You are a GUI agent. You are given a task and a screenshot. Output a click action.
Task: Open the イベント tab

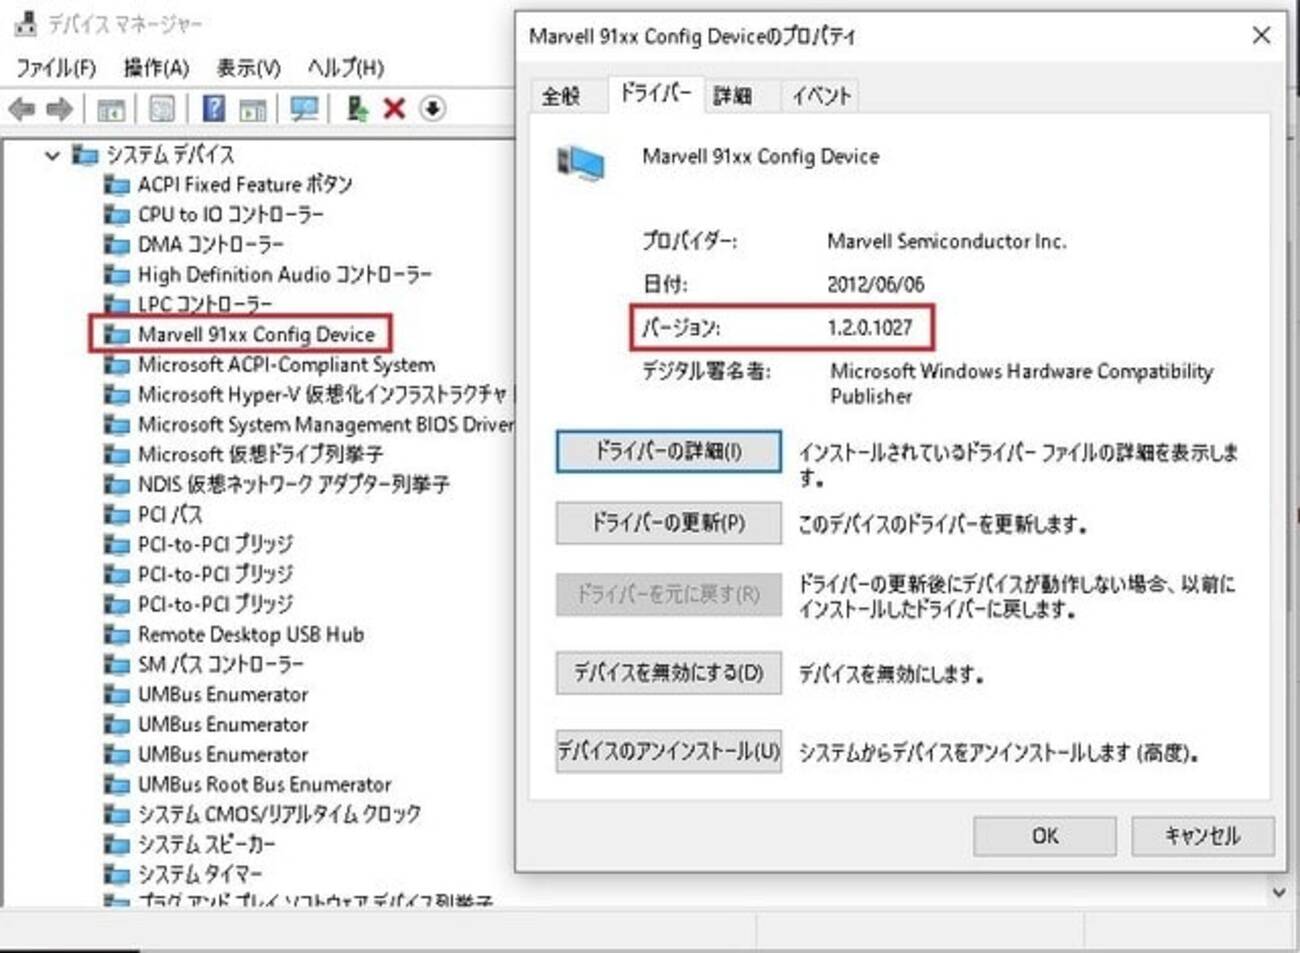pyautogui.click(x=821, y=96)
